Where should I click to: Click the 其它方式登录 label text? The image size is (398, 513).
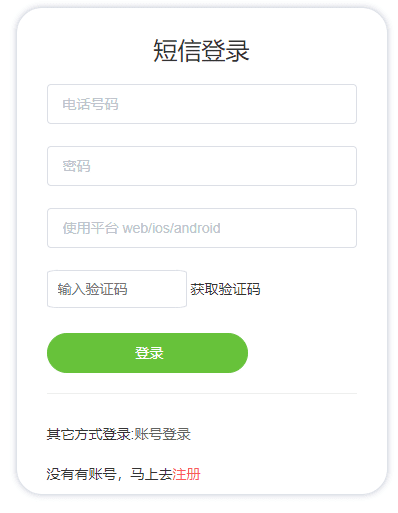(89, 434)
